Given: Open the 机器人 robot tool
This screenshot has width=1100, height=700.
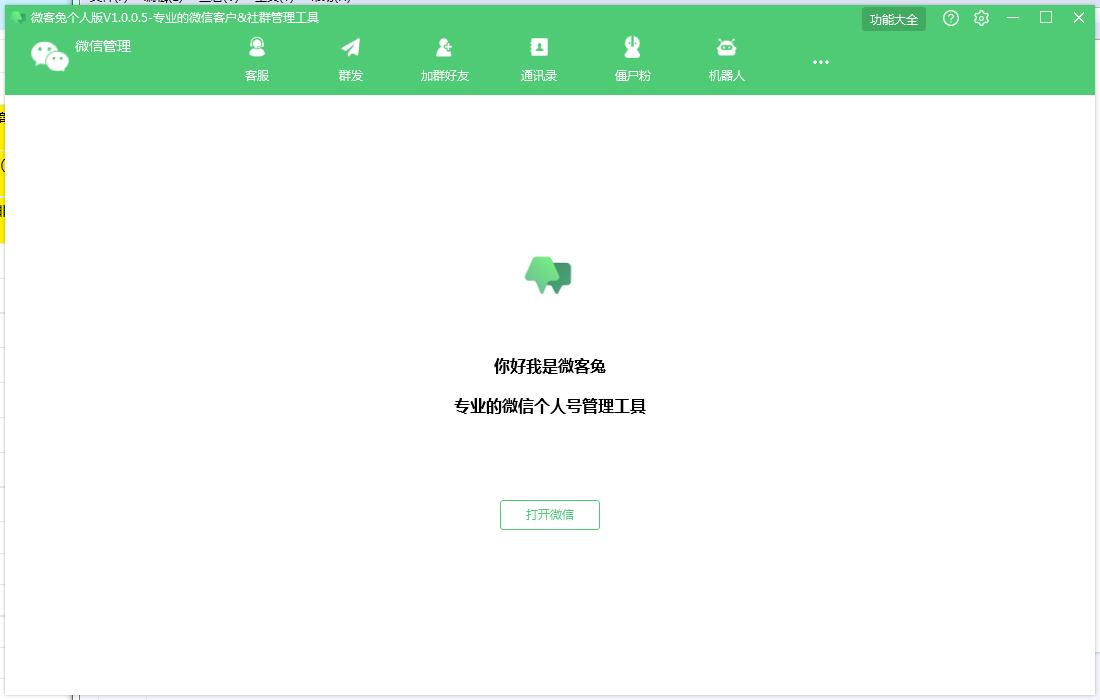Looking at the screenshot, I should (x=726, y=59).
